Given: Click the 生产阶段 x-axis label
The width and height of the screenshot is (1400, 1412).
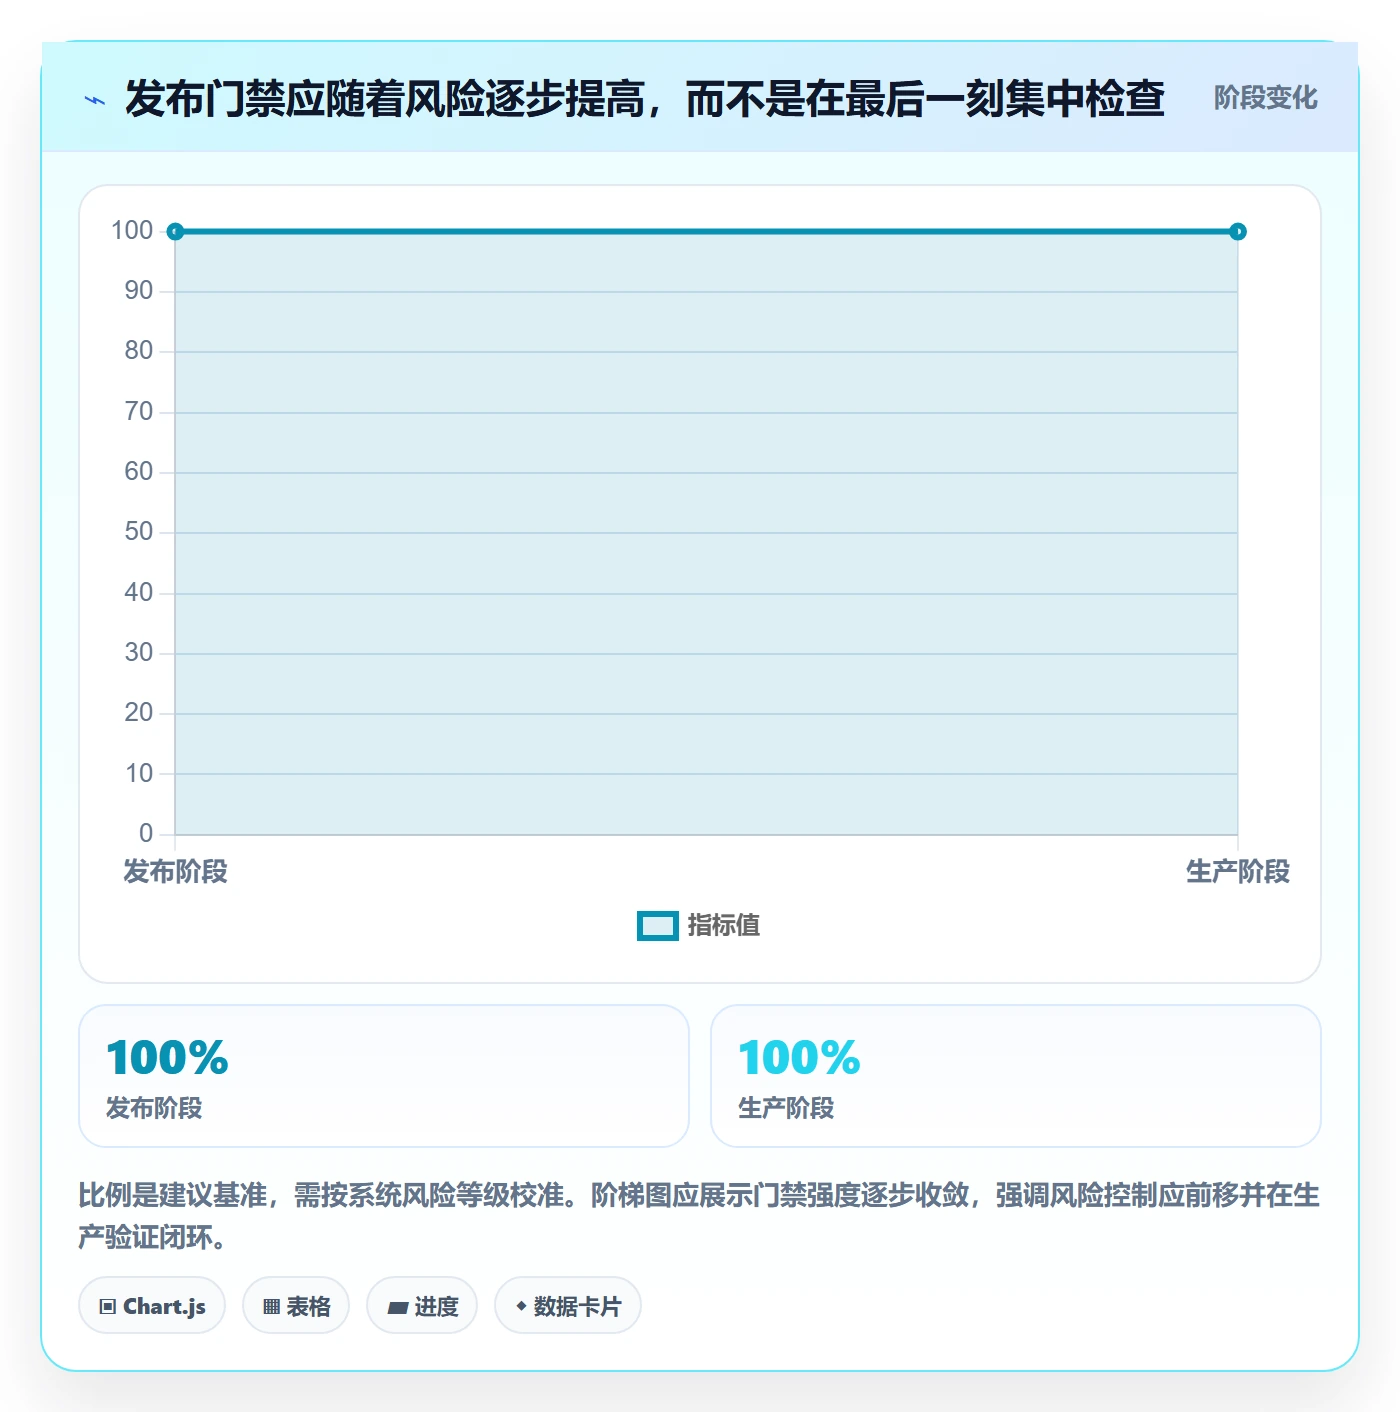Looking at the screenshot, I should coord(1238,872).
